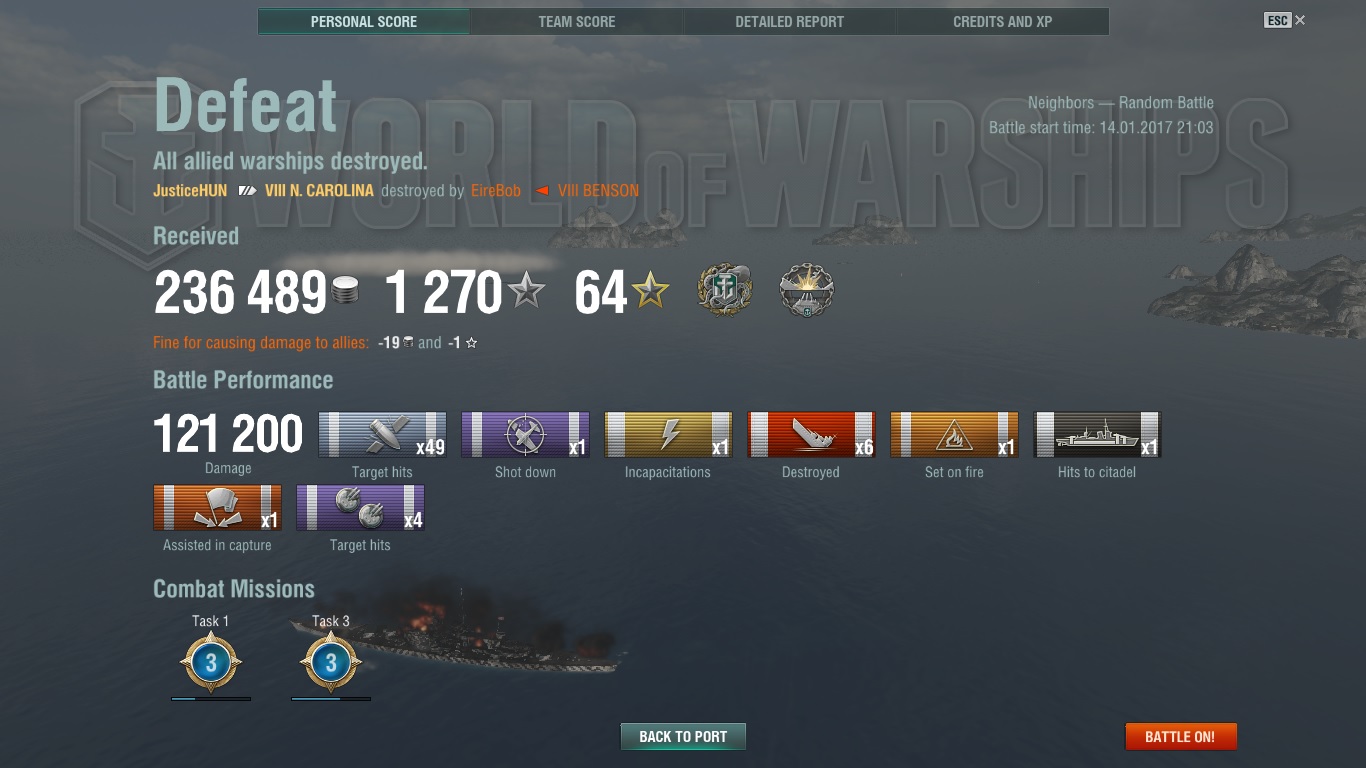1366x768 pixels.
Task: Start next match with Battle On!
Action: [x=1180, y=737]
